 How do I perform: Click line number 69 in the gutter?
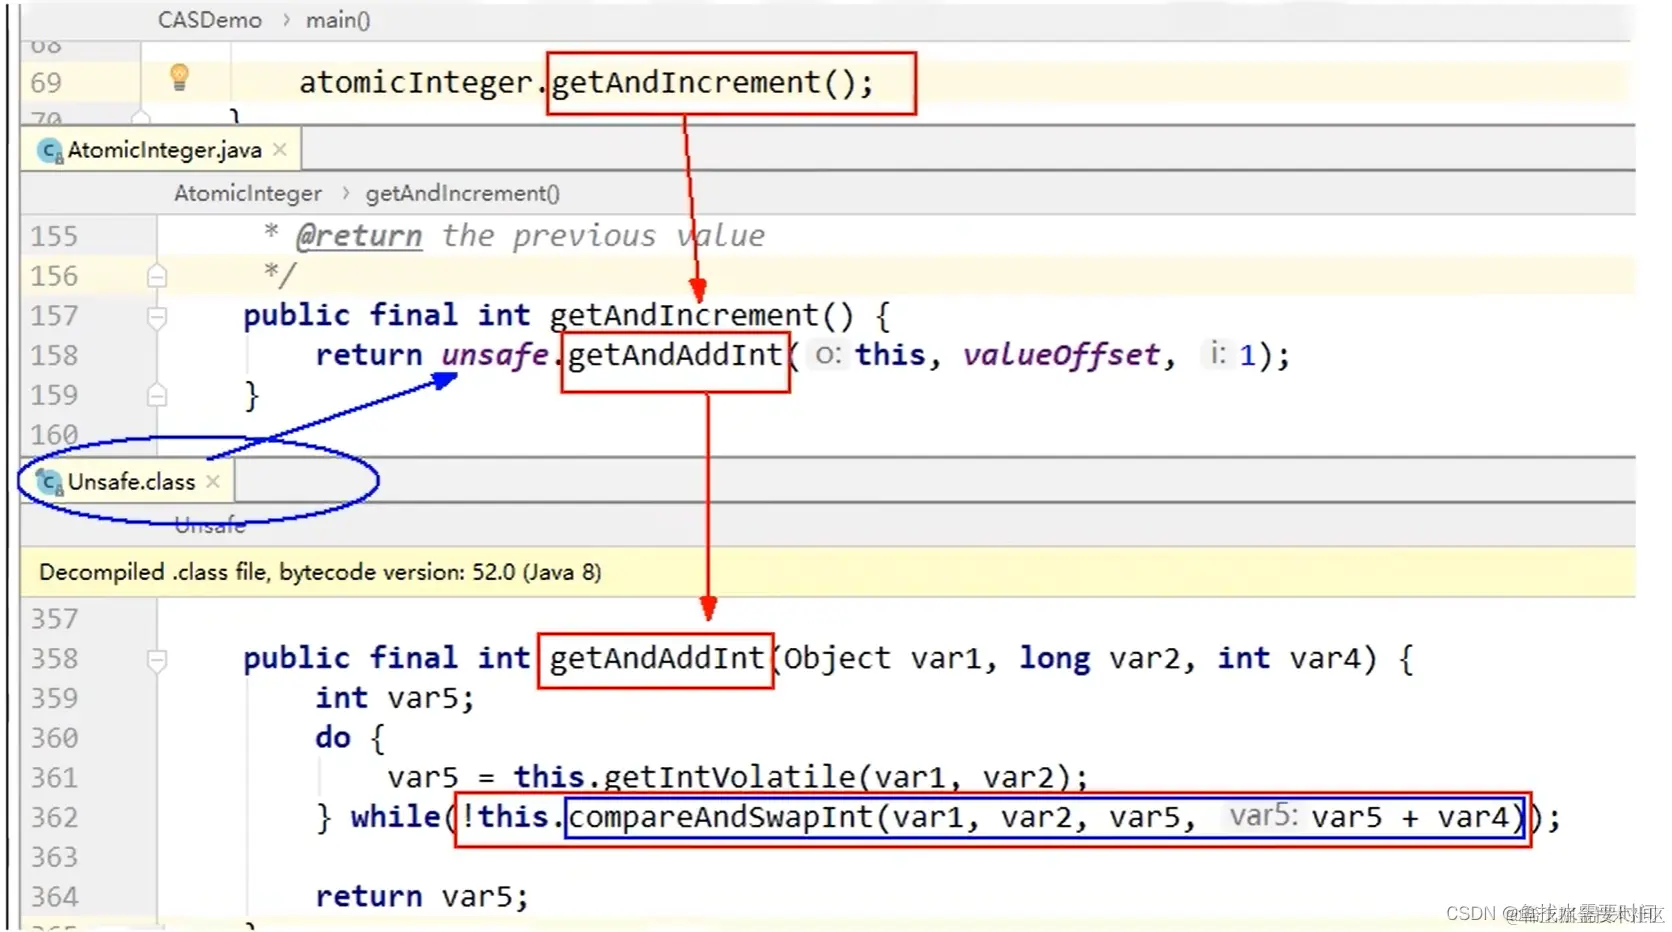[46, 82]
